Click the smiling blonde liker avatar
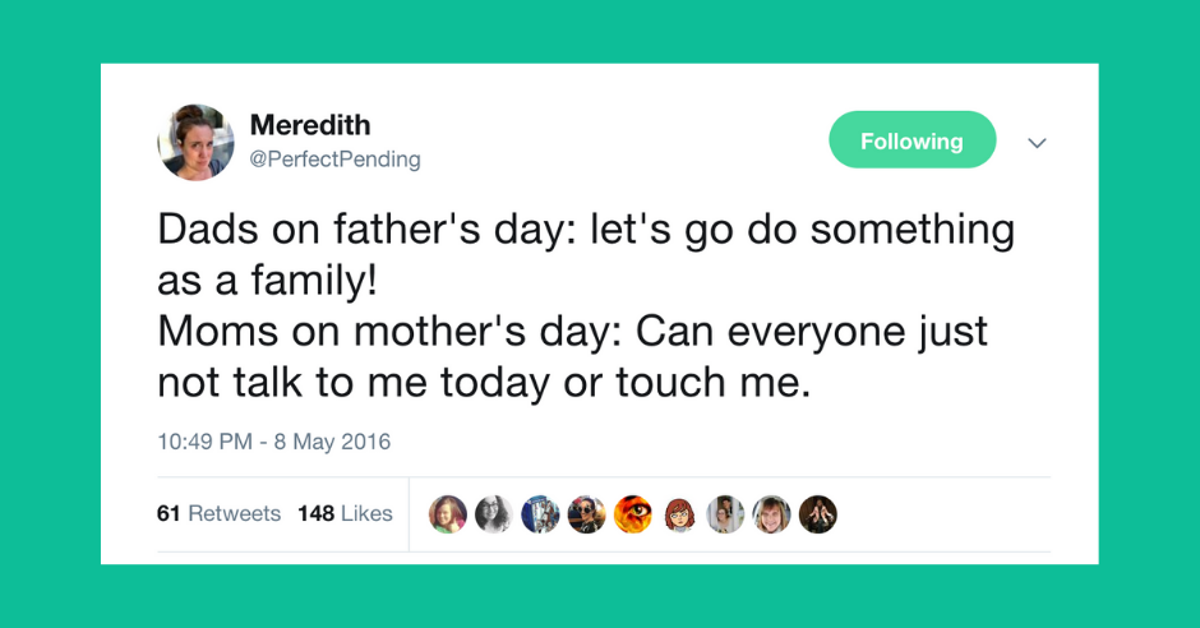 (x=772, y=514)
